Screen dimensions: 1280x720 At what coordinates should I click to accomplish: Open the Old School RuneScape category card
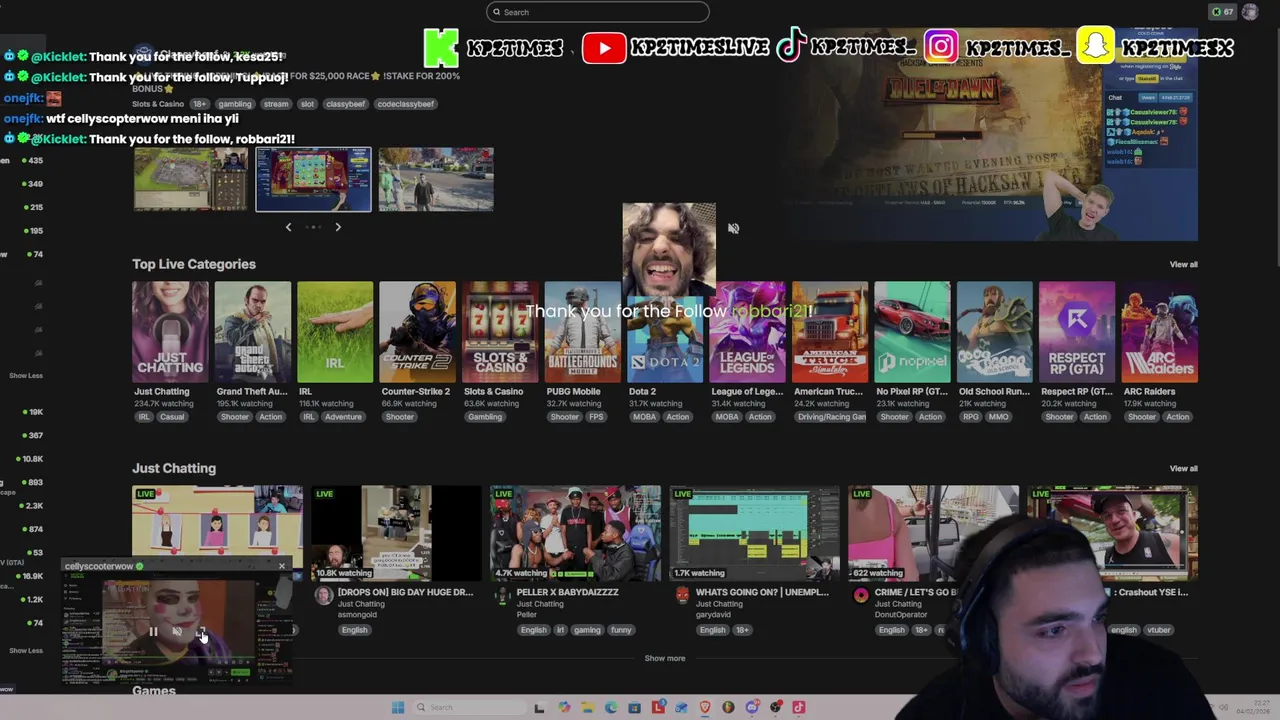click(995, 332)
